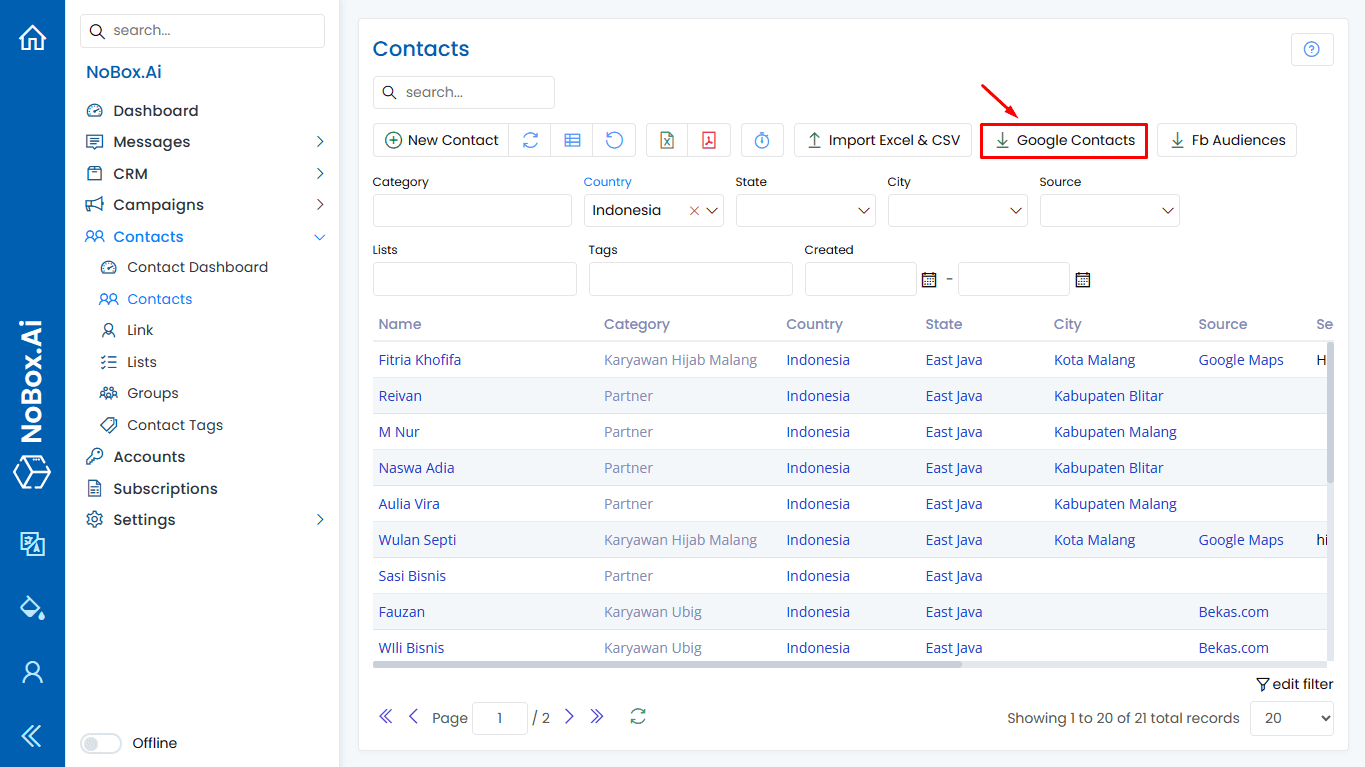The image size is (1365, 767).
Task: Export contacts to PDF
Action: click(709, 140)
